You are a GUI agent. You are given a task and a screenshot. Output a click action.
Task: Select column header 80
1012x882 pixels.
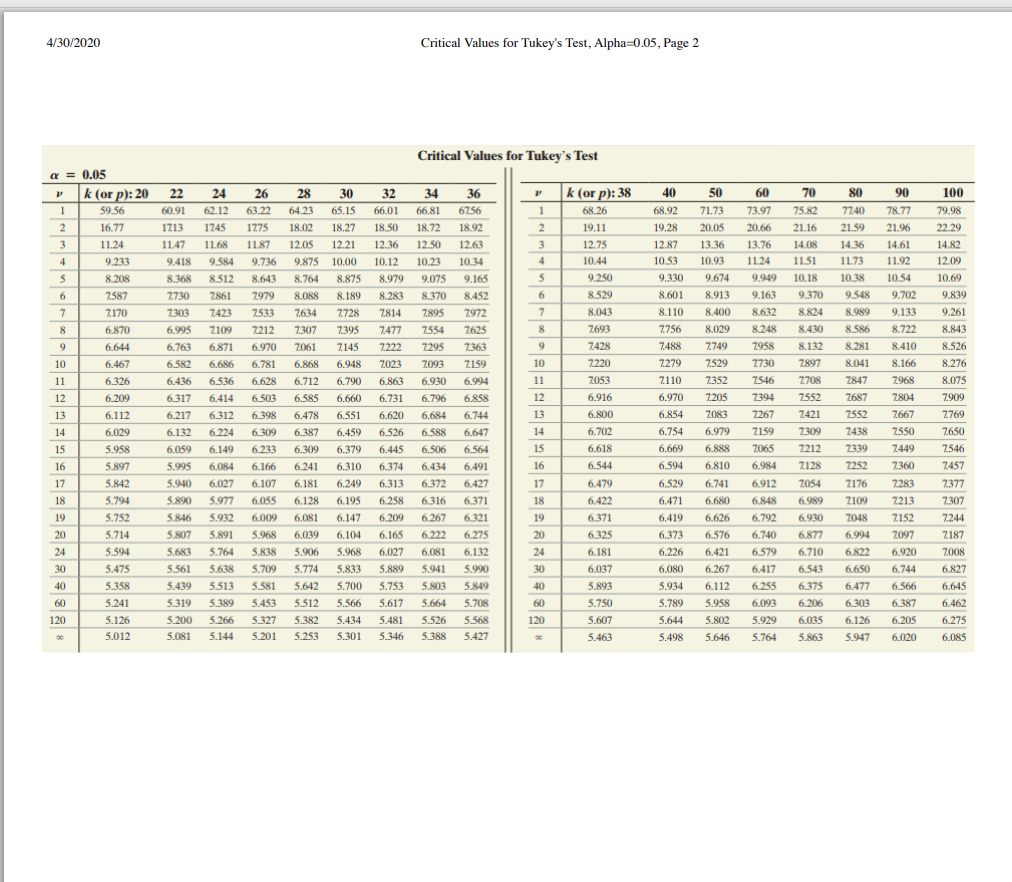point(855,193)
